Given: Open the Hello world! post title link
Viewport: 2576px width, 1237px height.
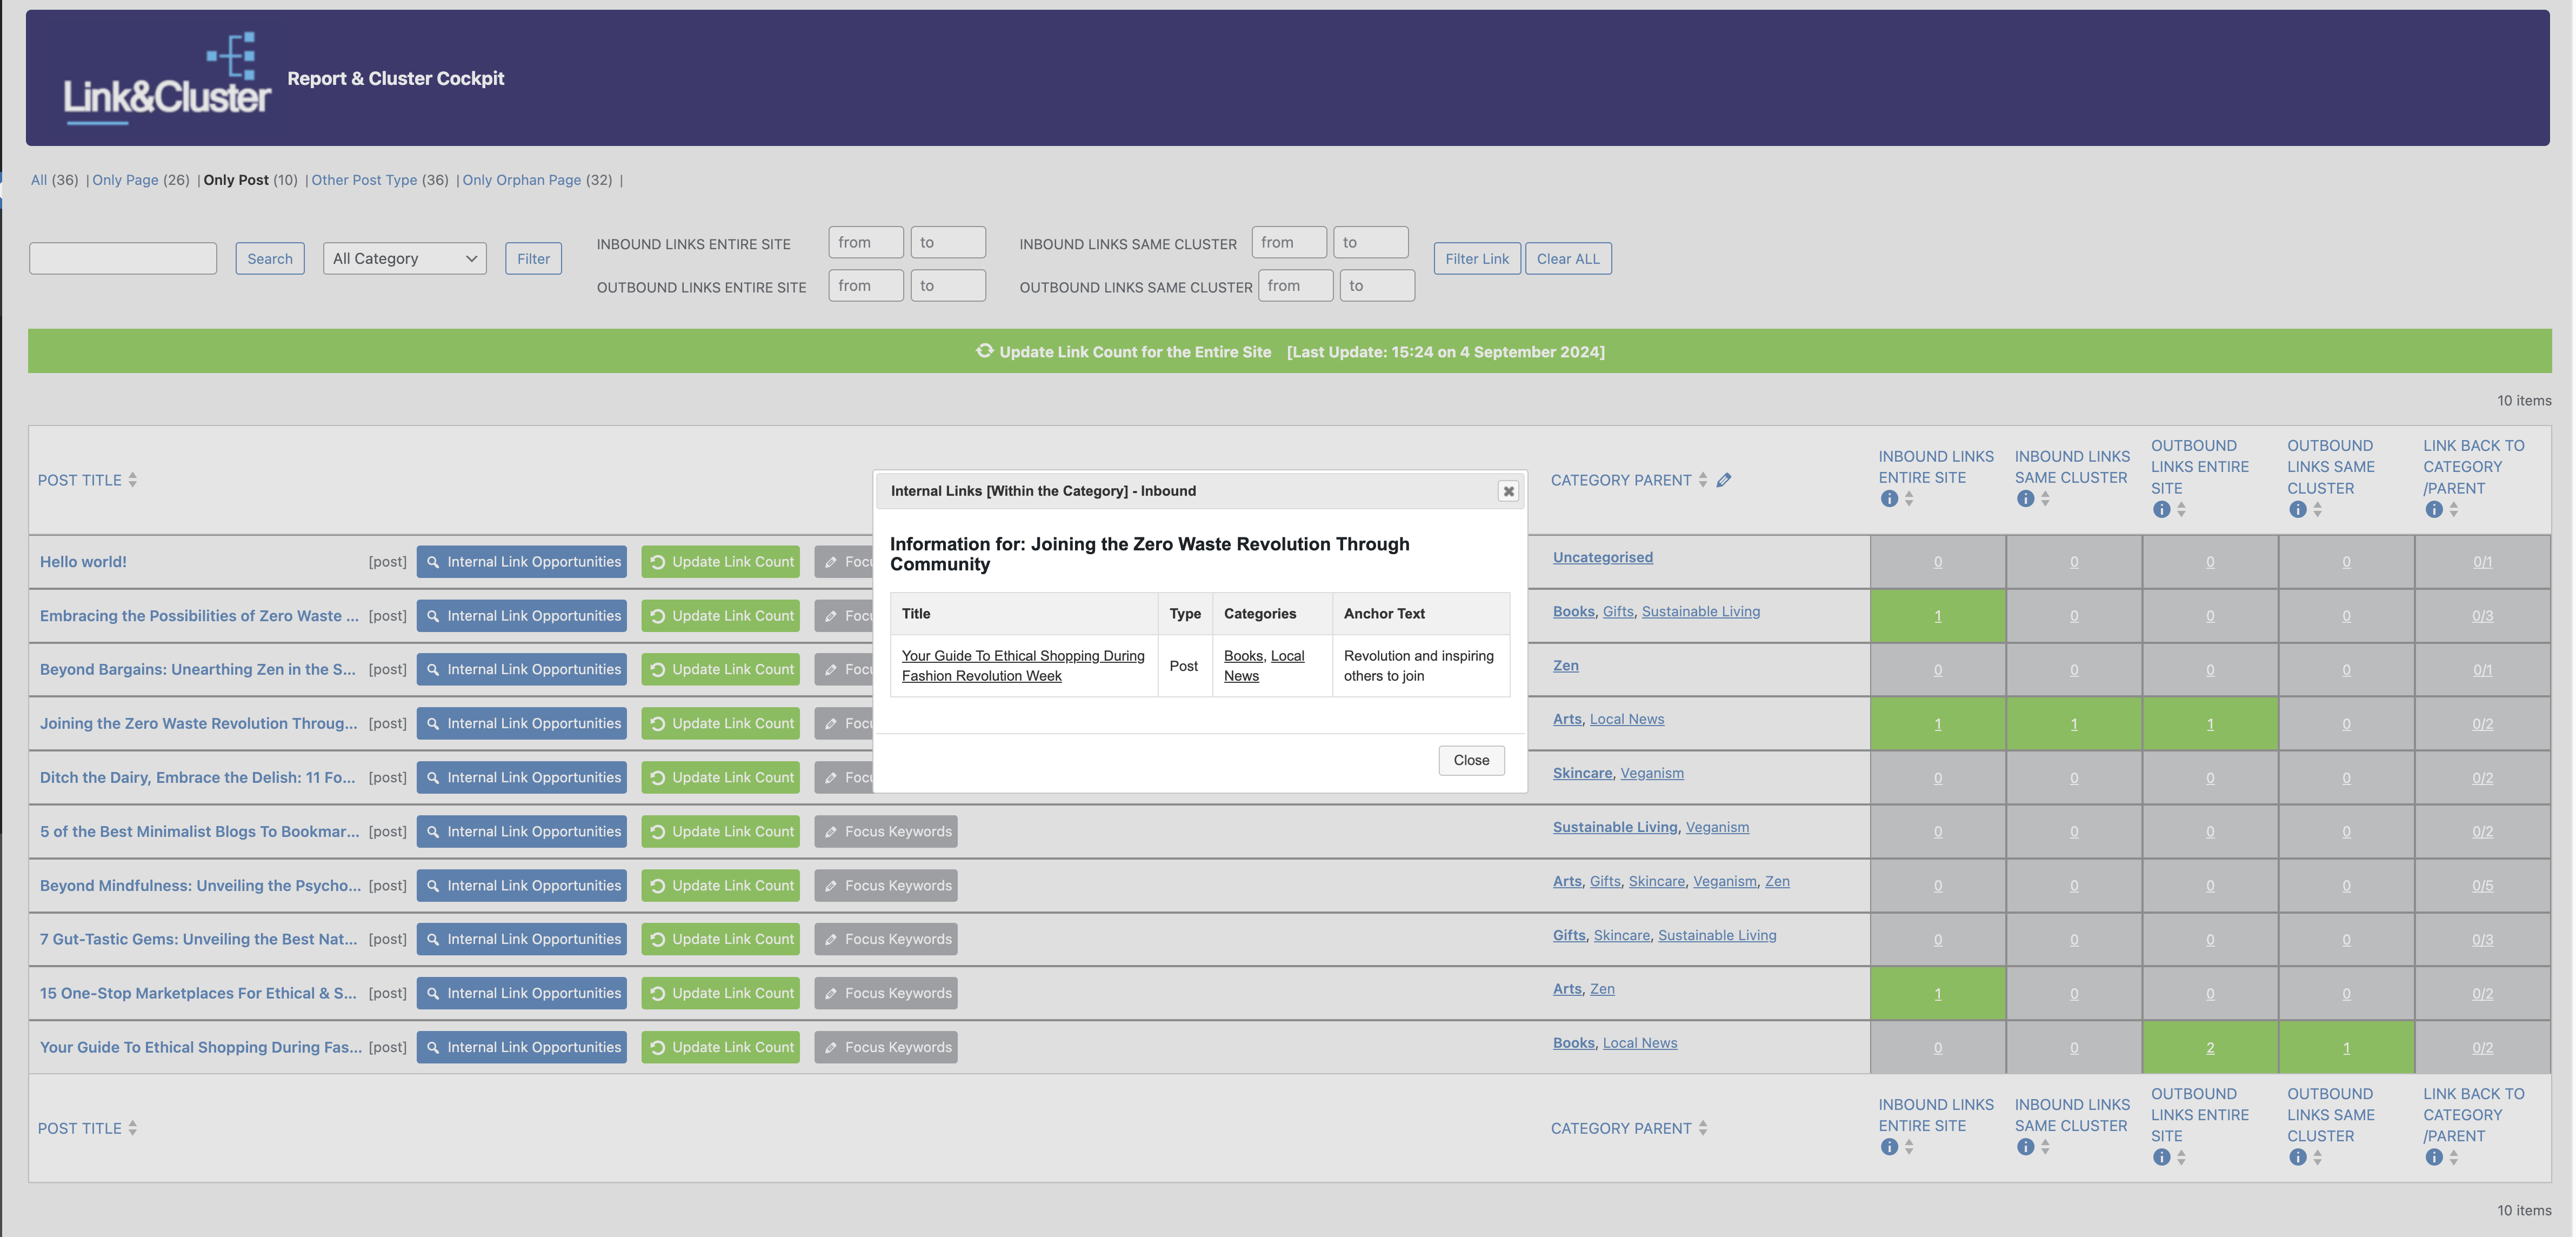Looking at the screenshot, I should click(83, 562).
